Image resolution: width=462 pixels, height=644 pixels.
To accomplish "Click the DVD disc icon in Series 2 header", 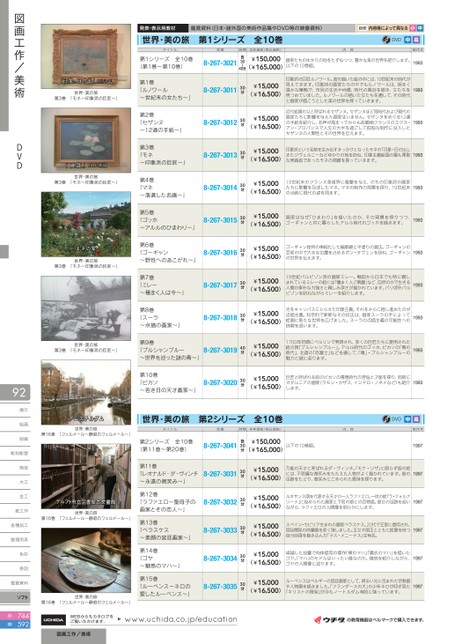I will point(386,419).
